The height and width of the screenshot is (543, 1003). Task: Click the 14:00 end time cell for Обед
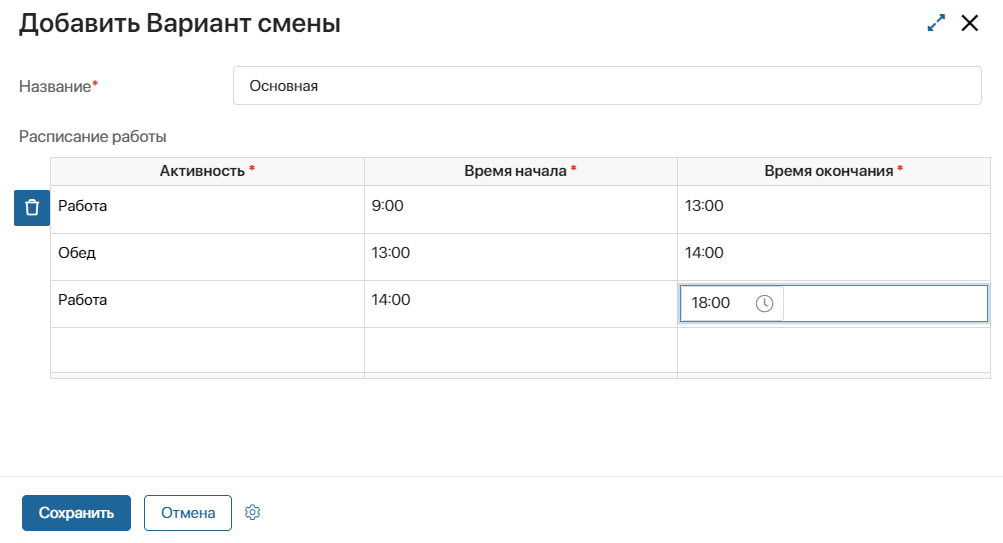click(833, 254)
